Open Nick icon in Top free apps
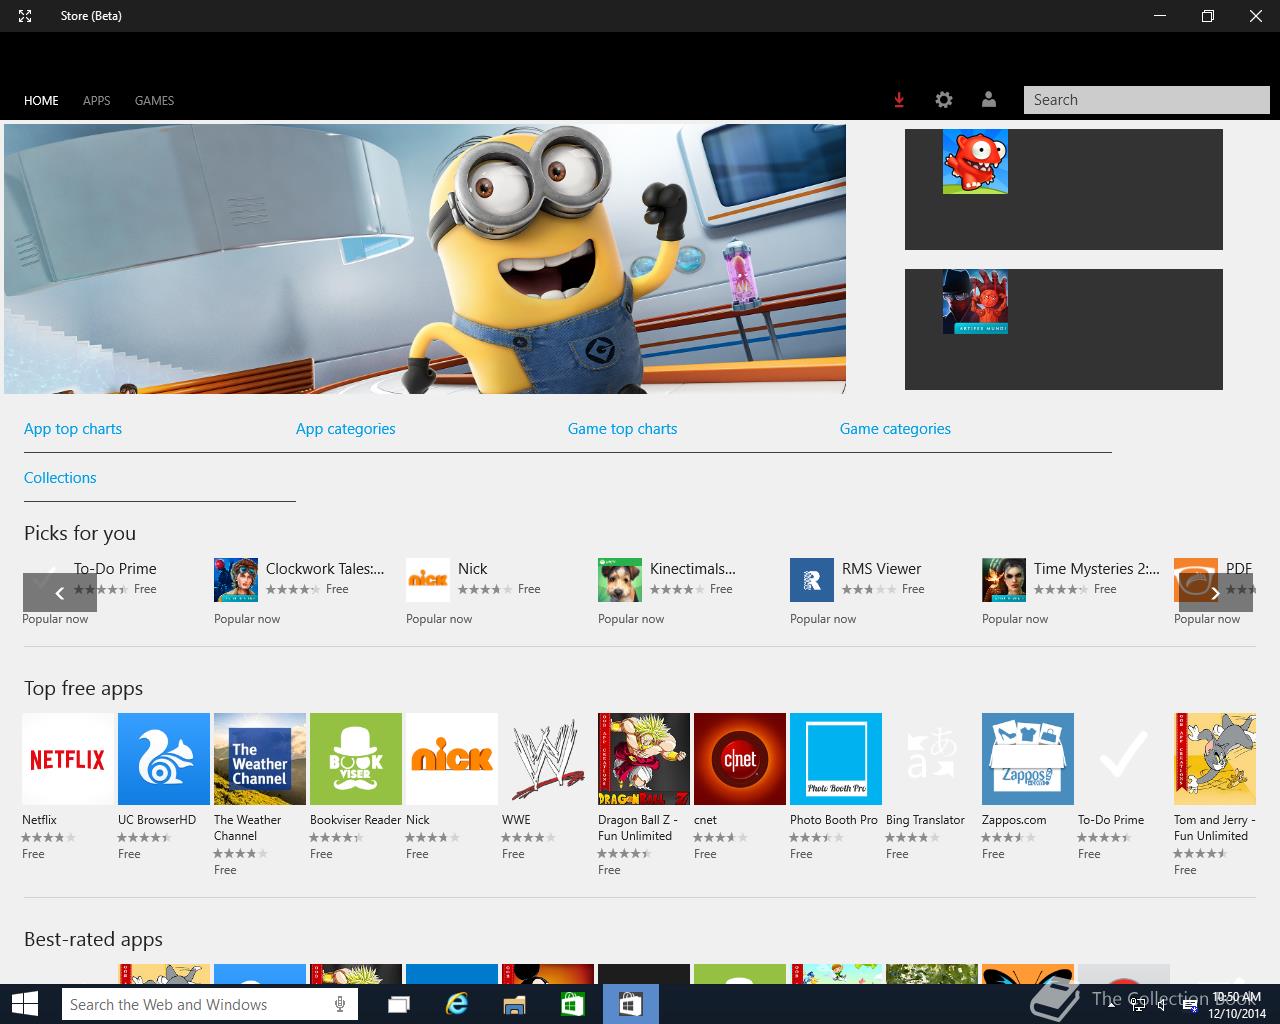Viewport: 1280px width, 1024px height. [452, 759]
